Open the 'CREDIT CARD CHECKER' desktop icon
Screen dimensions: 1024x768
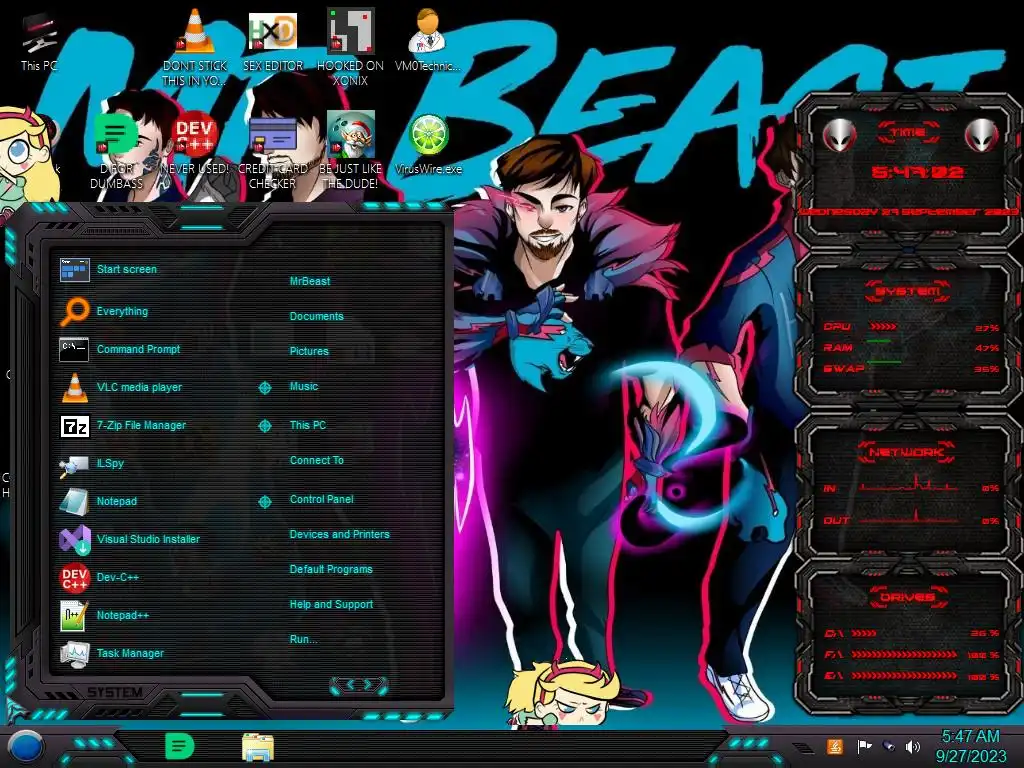tap(273, 150)
